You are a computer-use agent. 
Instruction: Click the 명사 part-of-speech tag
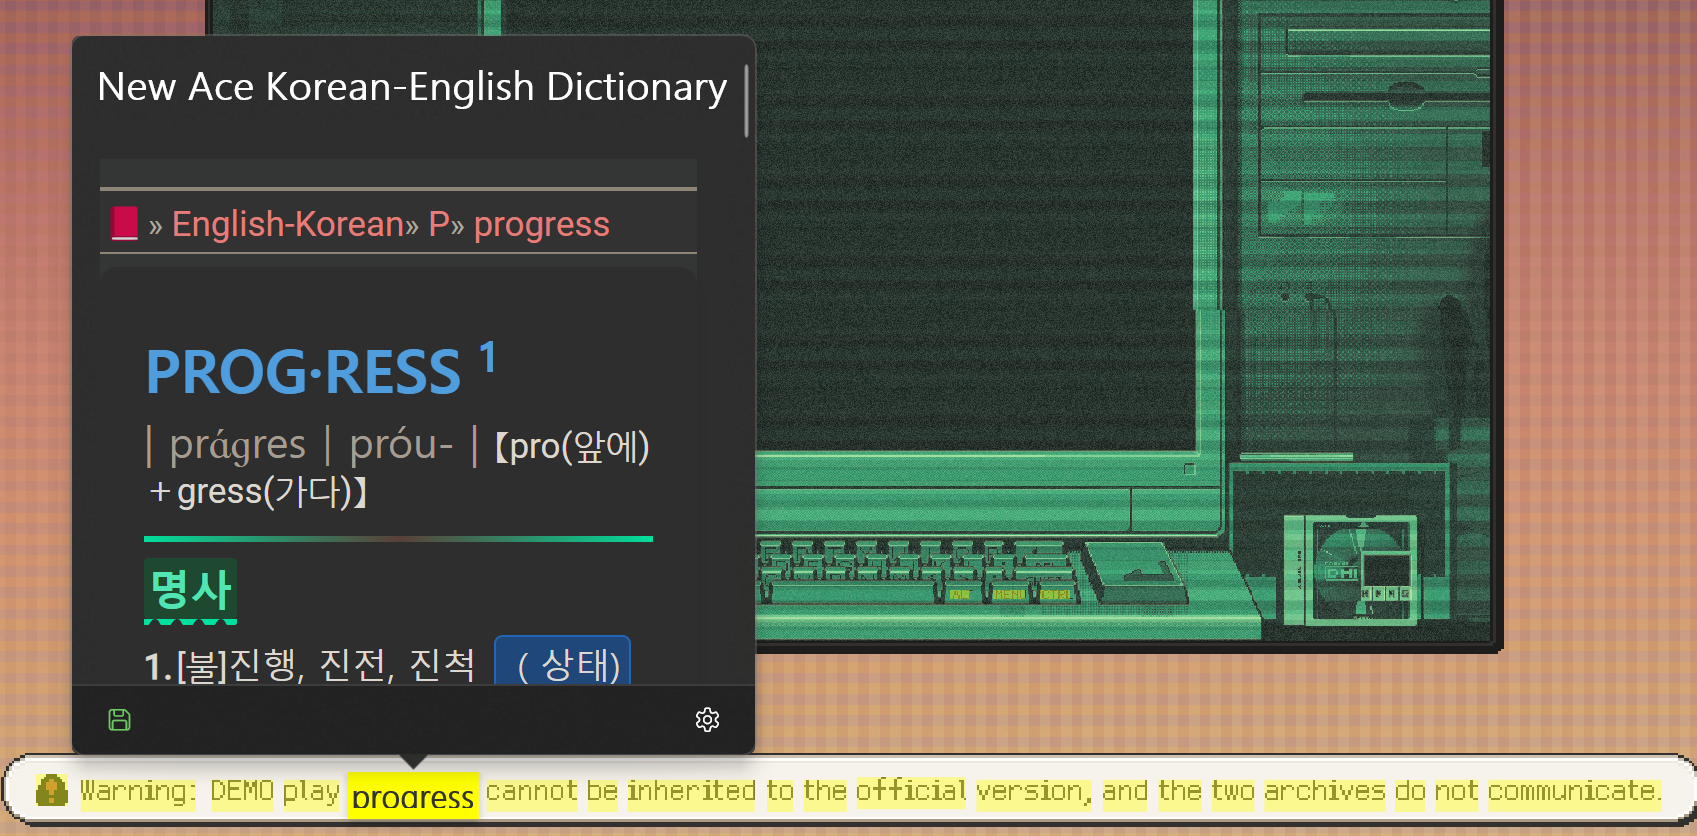pyautogui.click(x=190, y=590)
